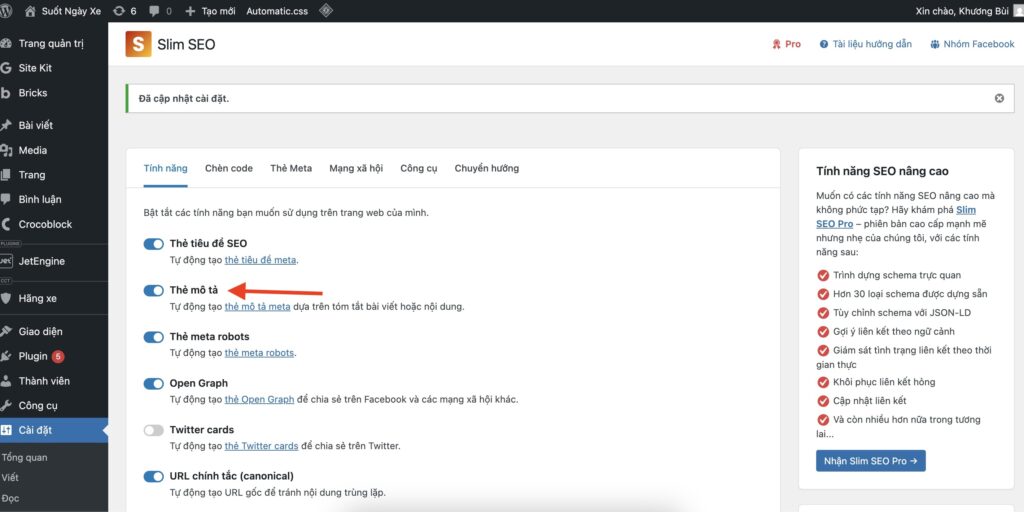The height and width of the screenshot is (512, 1024).
Task: Open the Mạng xã hội tab
Action: [x=356, y=168]
